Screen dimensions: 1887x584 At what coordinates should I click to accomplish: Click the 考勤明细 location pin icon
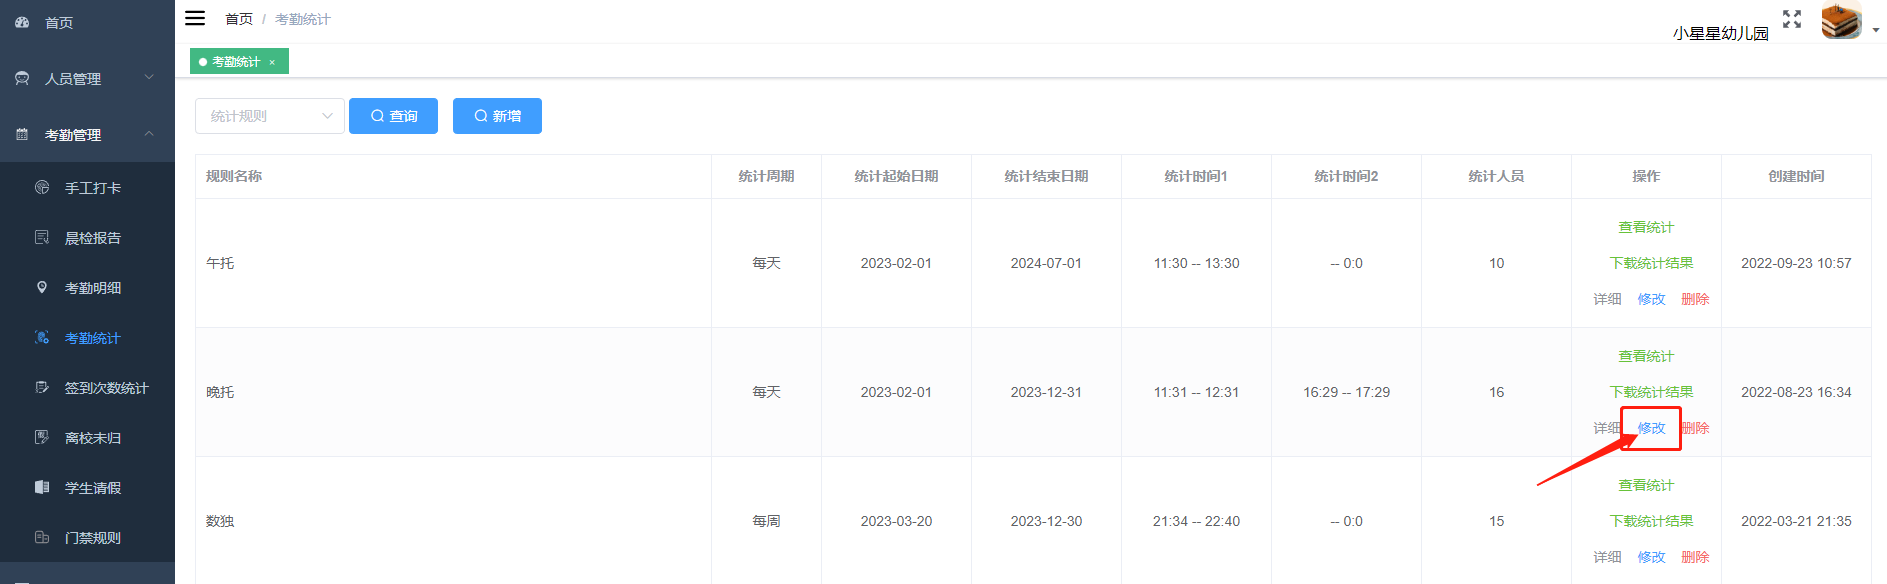tap(41, 287)
